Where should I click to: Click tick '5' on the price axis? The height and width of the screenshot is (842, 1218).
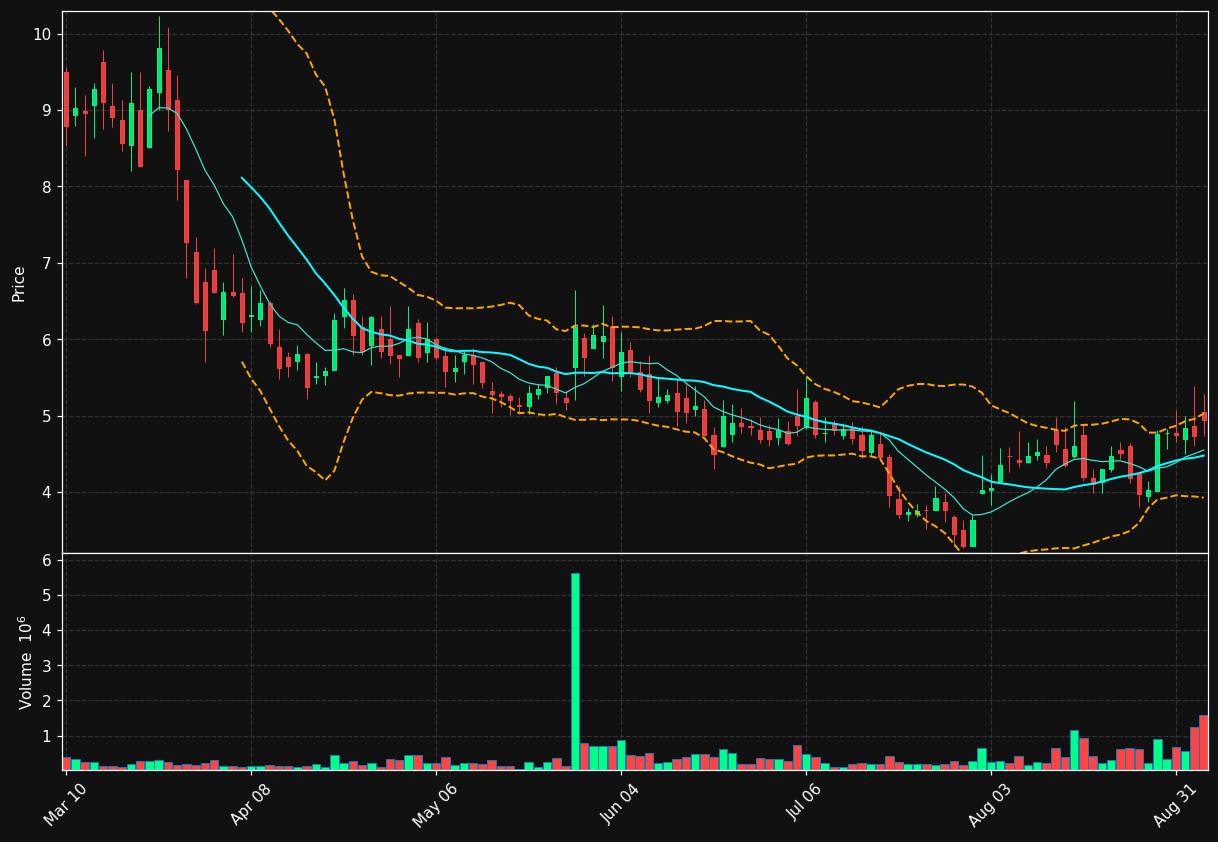pos(47,416)
